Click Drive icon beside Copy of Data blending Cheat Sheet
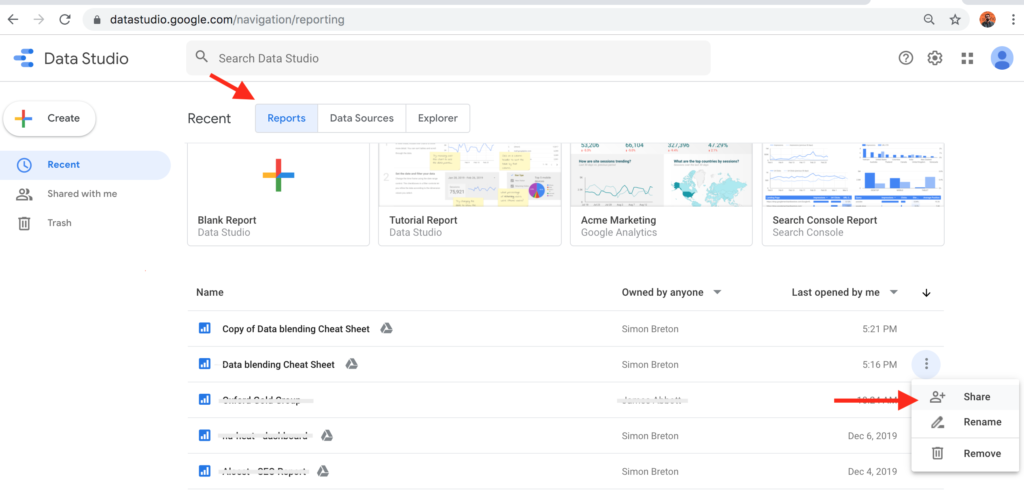The image size is (1024, 491). [x=387, y=328]
